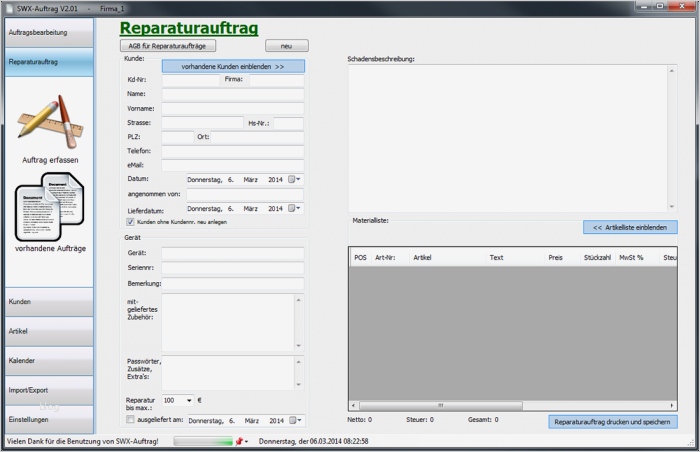700x452 pixels.
Task: Click the Strasse input field
Action: 203,123
